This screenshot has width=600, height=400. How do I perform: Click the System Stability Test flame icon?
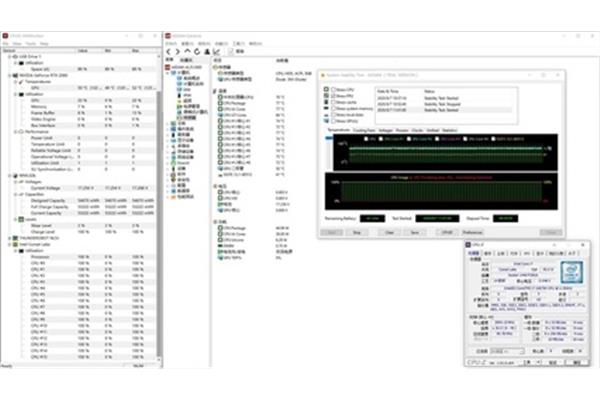tap(323, 75)
